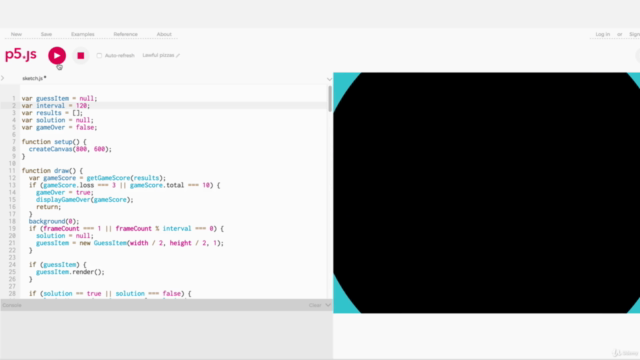Open the Save menu item

46,34
